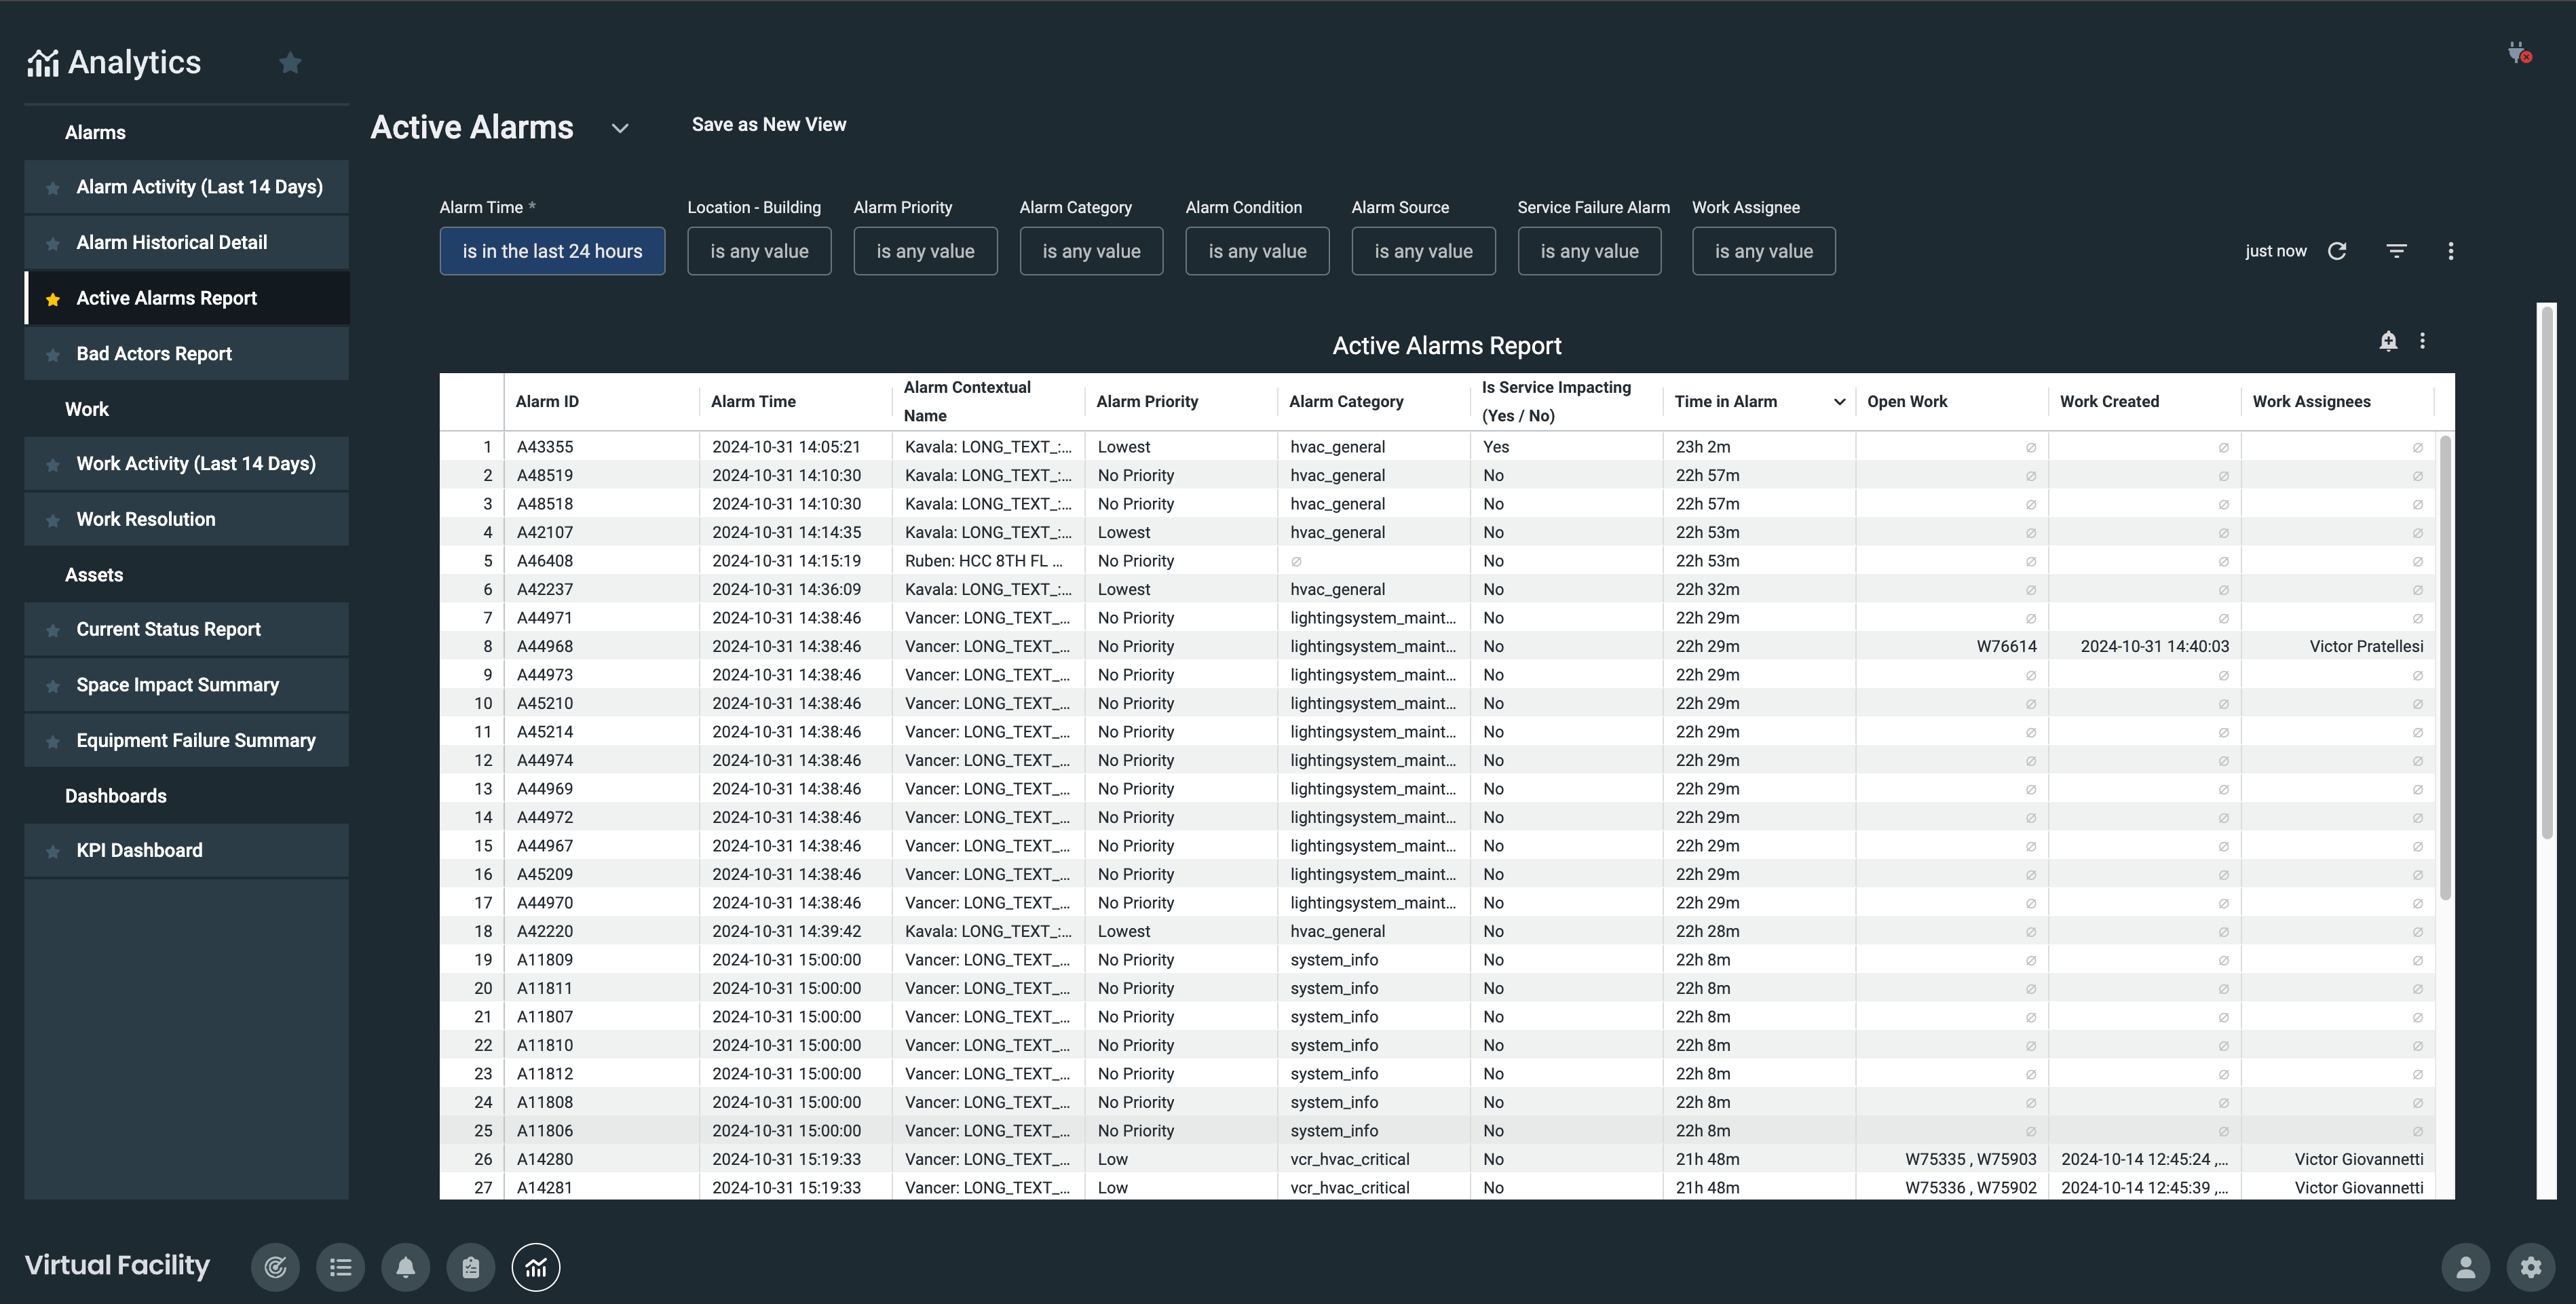Open the clipboard icon in bottom bar
This screenshot has height=1304, width=2576.
click(x=470, y=1267)
